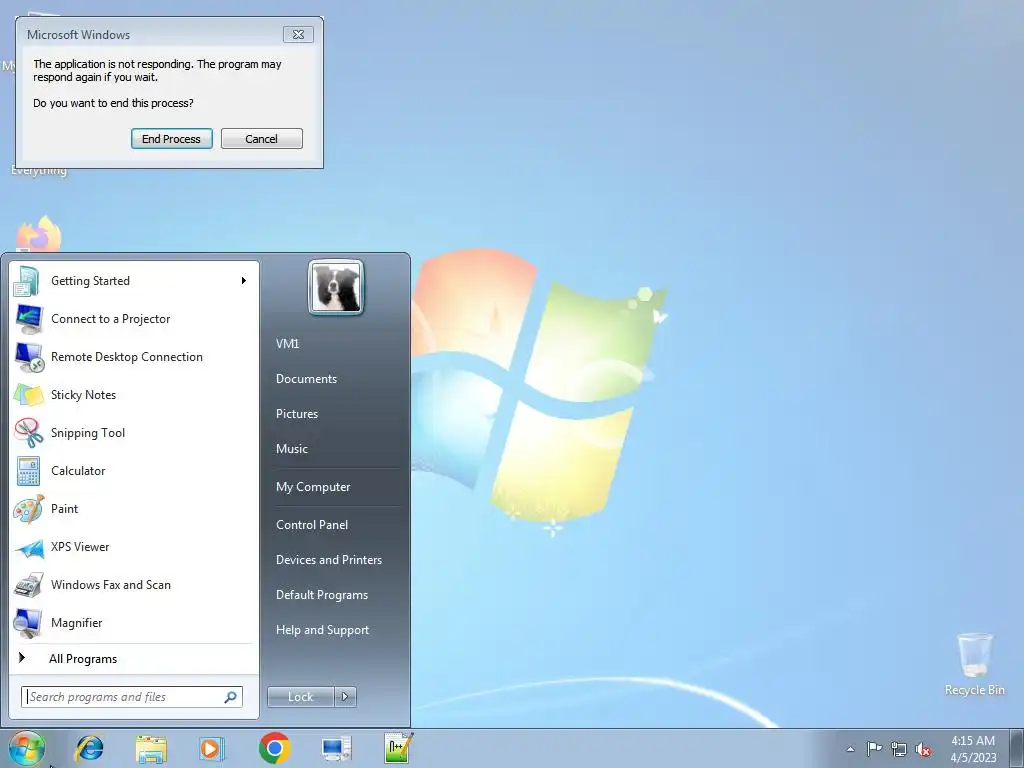Viewport: 1024px width, 768px height.
Task: Open the Calculator icon
Action: [28, 471]
